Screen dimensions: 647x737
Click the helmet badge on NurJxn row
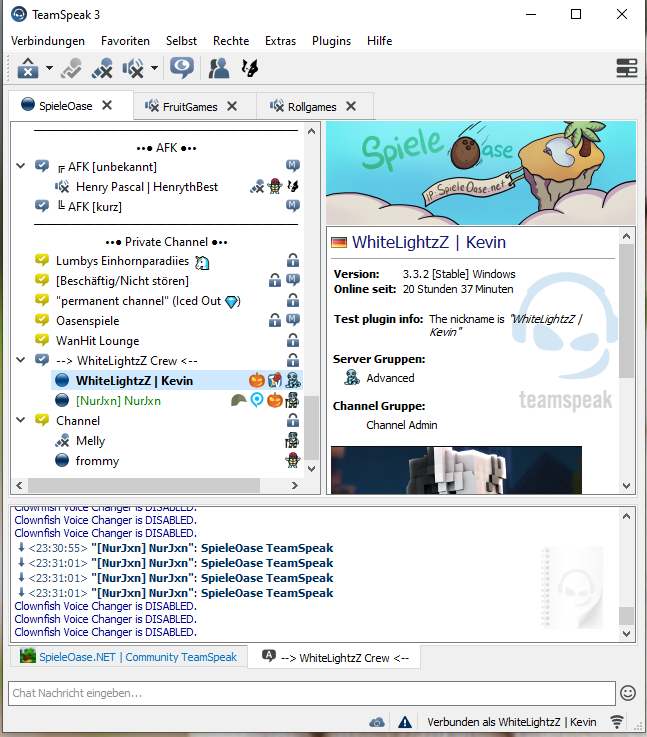[x=239, y=400]
